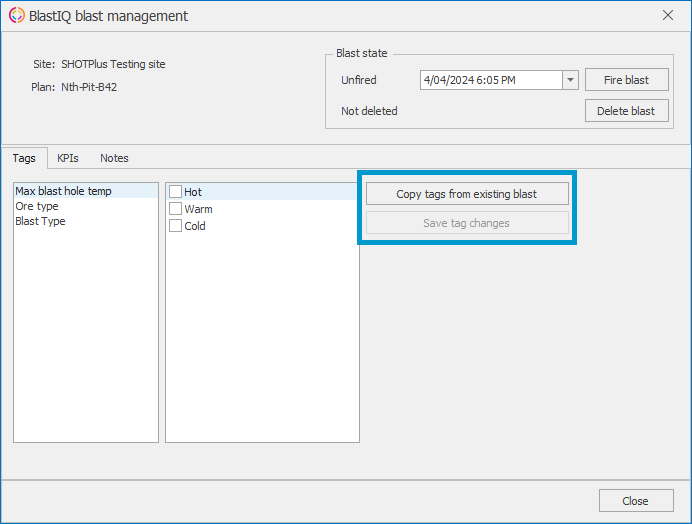This screenshot has width=692, height=524.
Task: Switch to the Notes tab
Action: pyautogui.click(x=114, y=158)
